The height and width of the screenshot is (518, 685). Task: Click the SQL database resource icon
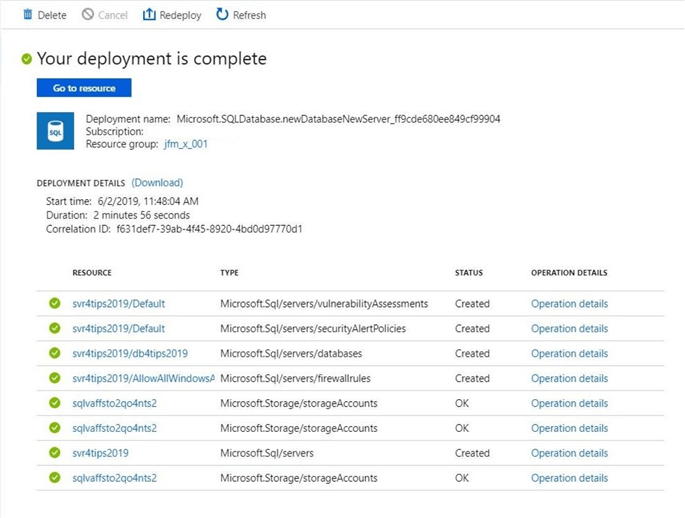pyautogui.click(x=55, y=131)
